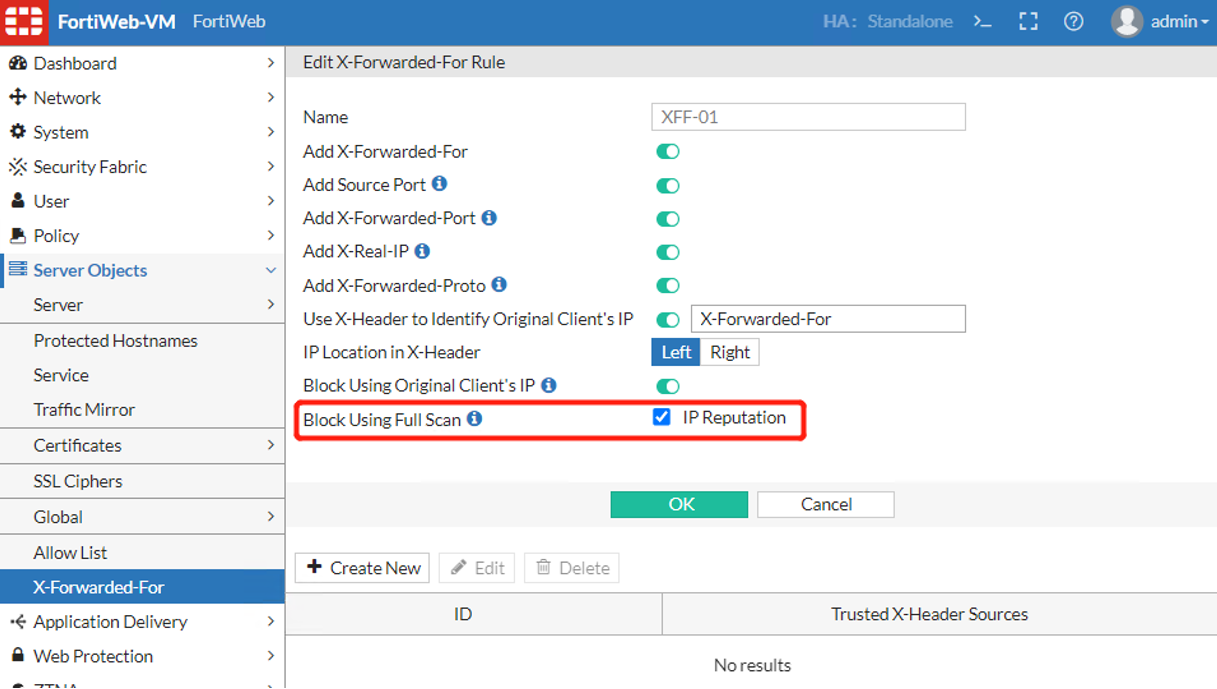Open the online help question mark icon

pyautogui.click(x=1073, y=21)
